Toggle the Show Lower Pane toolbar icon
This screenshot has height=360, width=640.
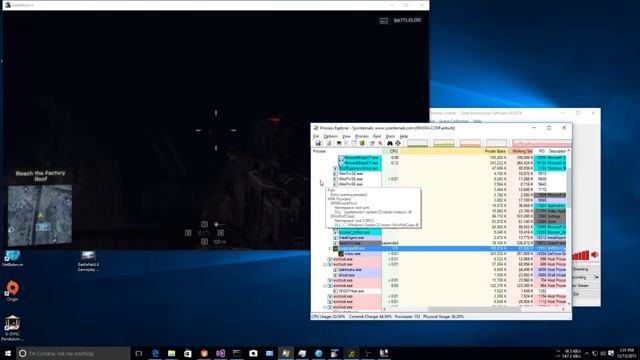pos(354,143)
